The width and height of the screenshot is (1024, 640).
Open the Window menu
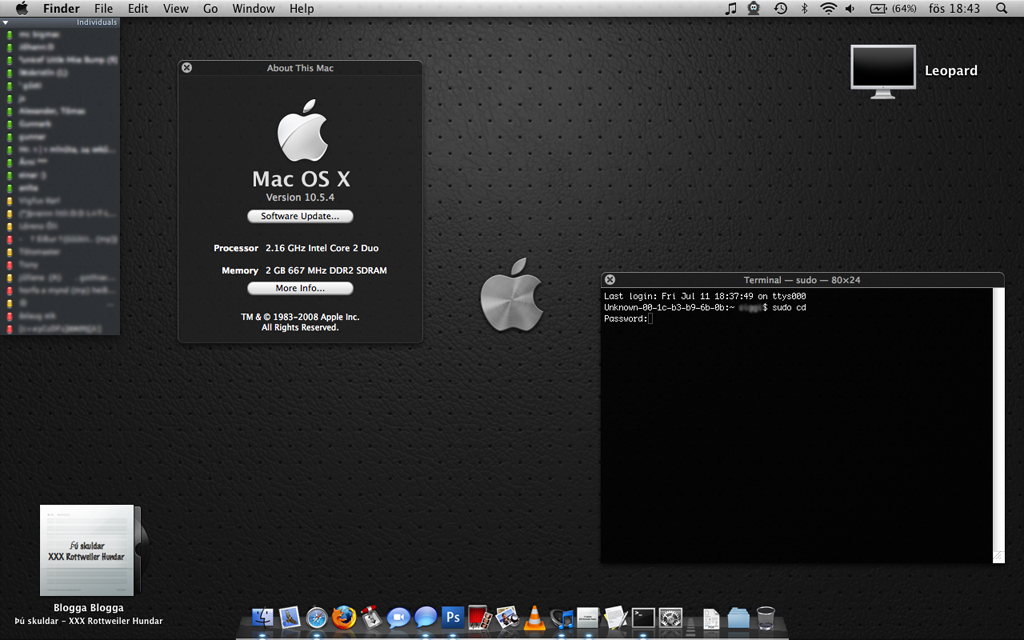(253, 8)
